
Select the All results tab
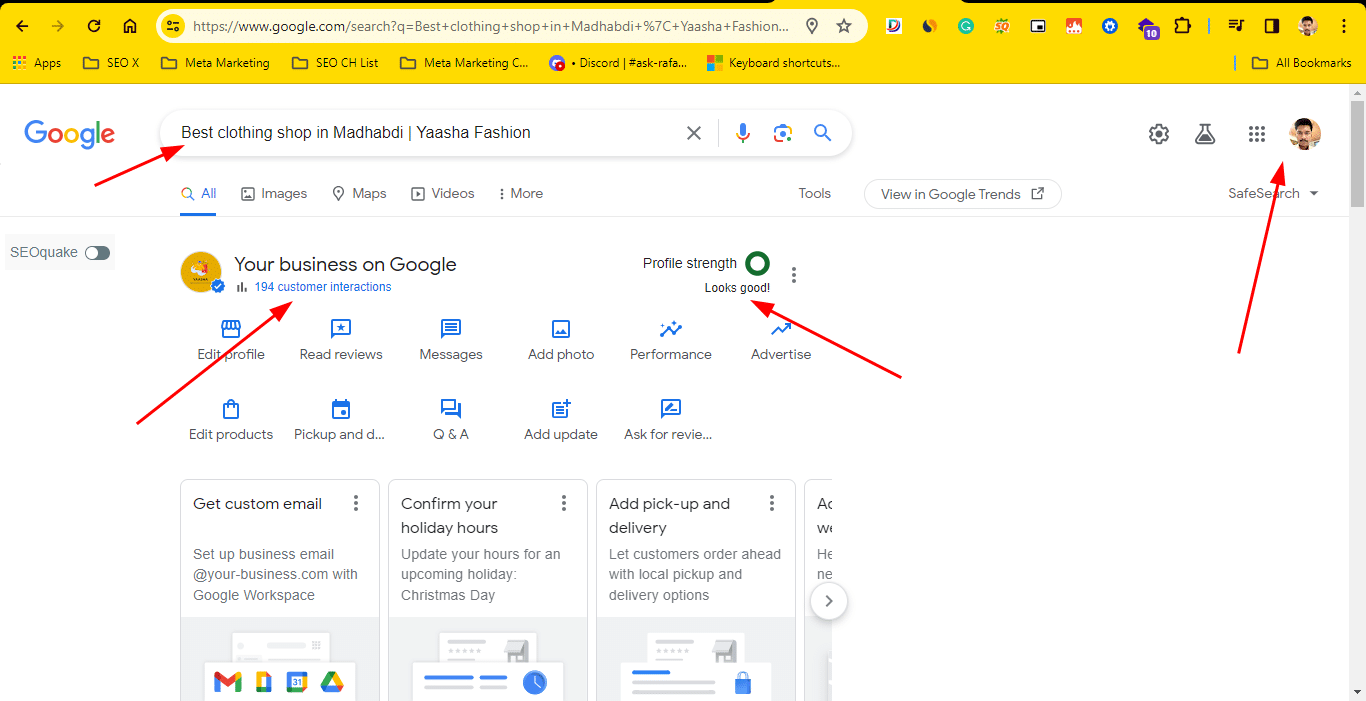click(199, 194)
